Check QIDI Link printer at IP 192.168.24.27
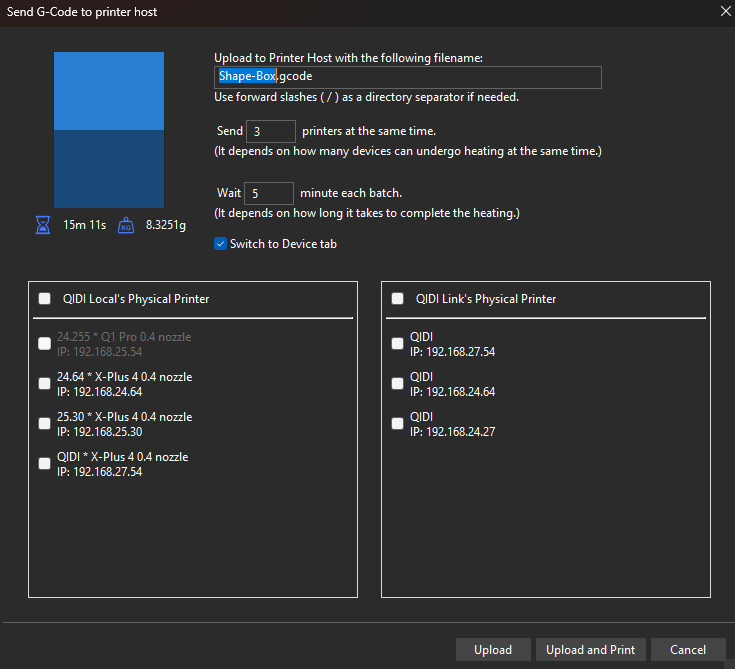Screen dimensions: 735x669 point(398,423)
